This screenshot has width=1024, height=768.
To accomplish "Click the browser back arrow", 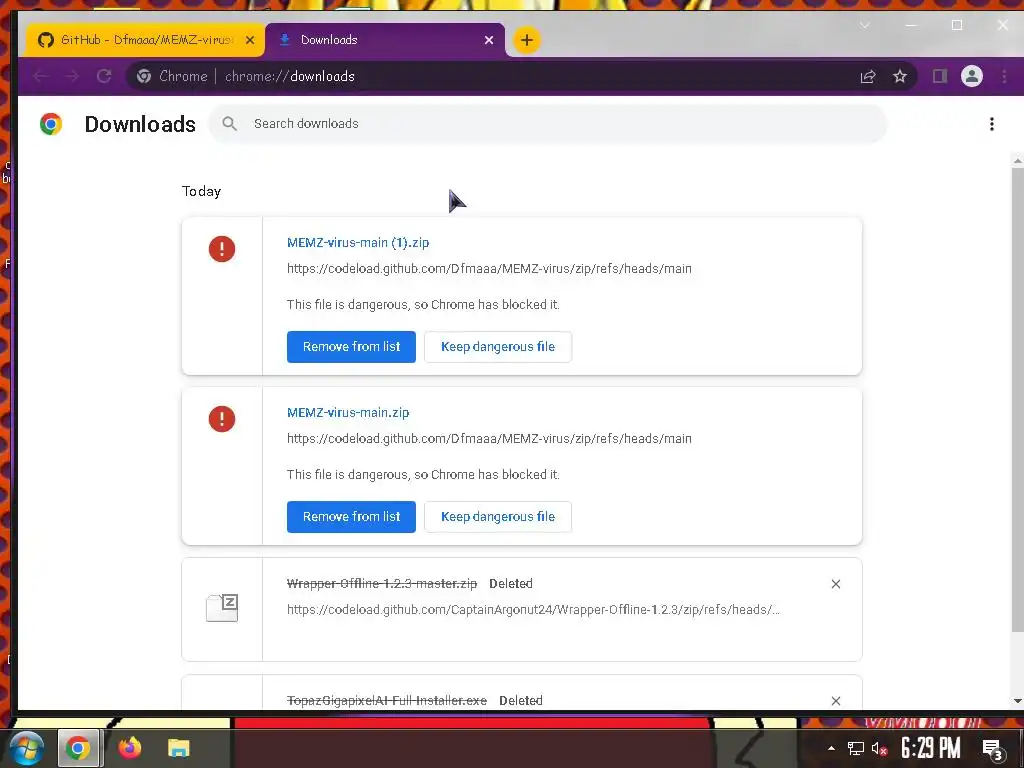I will click(40, 76).
